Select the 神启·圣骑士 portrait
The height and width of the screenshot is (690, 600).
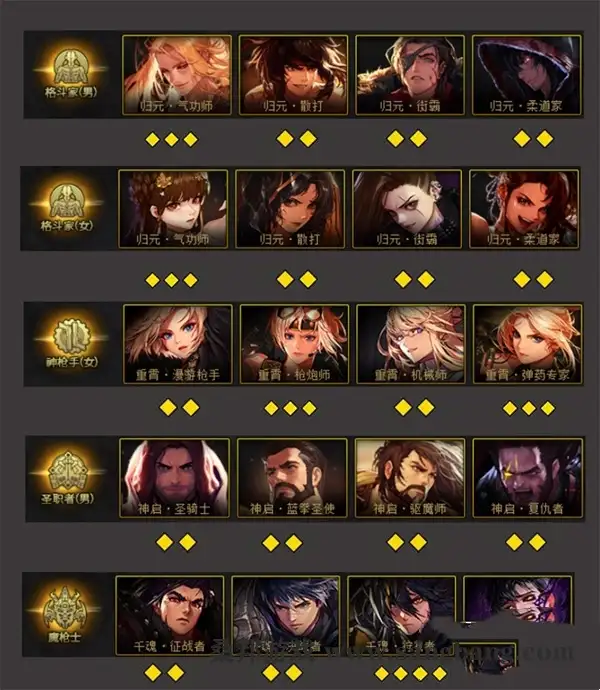pos(174,478)
